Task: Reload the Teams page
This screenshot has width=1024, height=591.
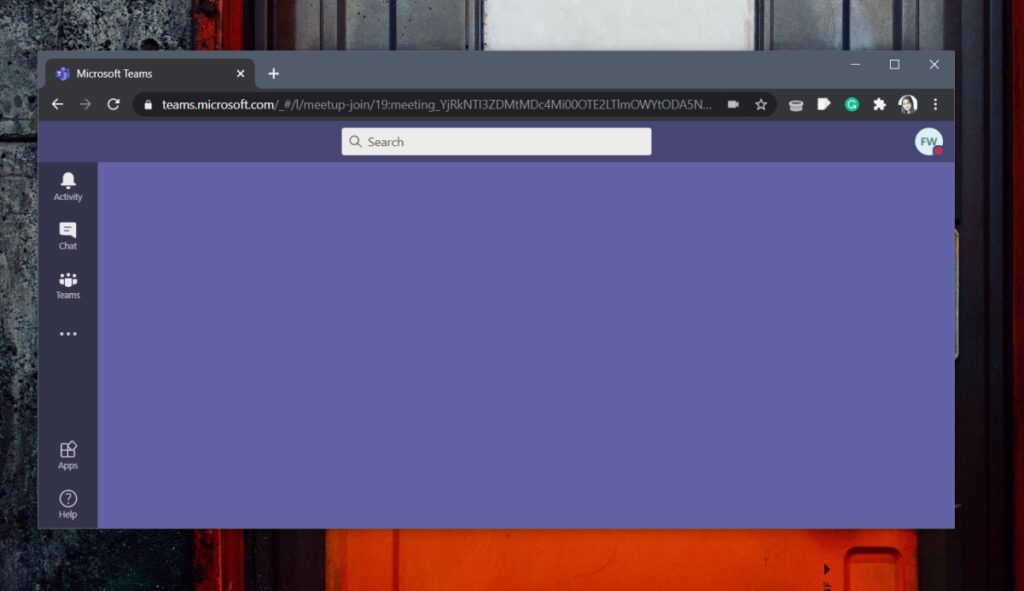Action: [x=113, y=104]
